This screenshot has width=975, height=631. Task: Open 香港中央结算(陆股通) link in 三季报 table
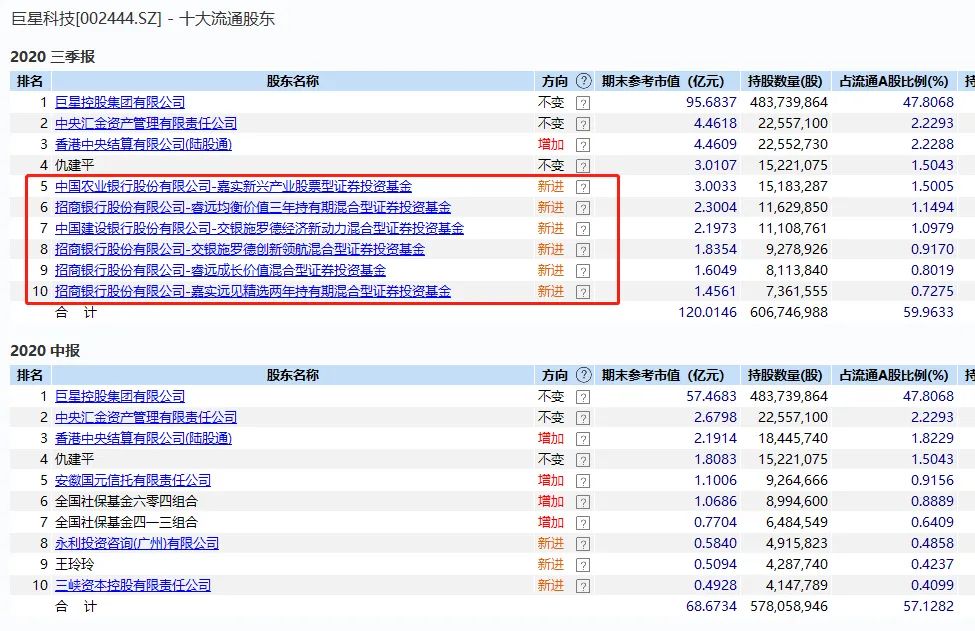coord(144,144)
